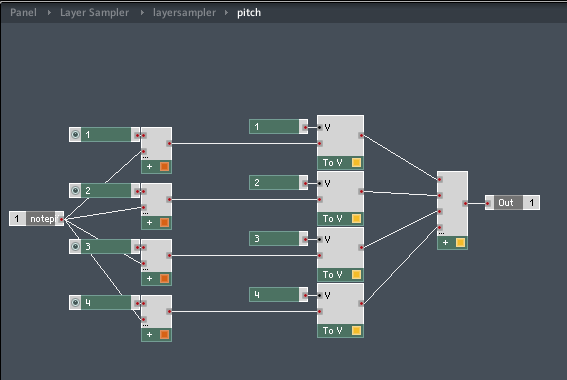
Task: Click plus symbol on adder beside knob 1
Action: point(149,167)
